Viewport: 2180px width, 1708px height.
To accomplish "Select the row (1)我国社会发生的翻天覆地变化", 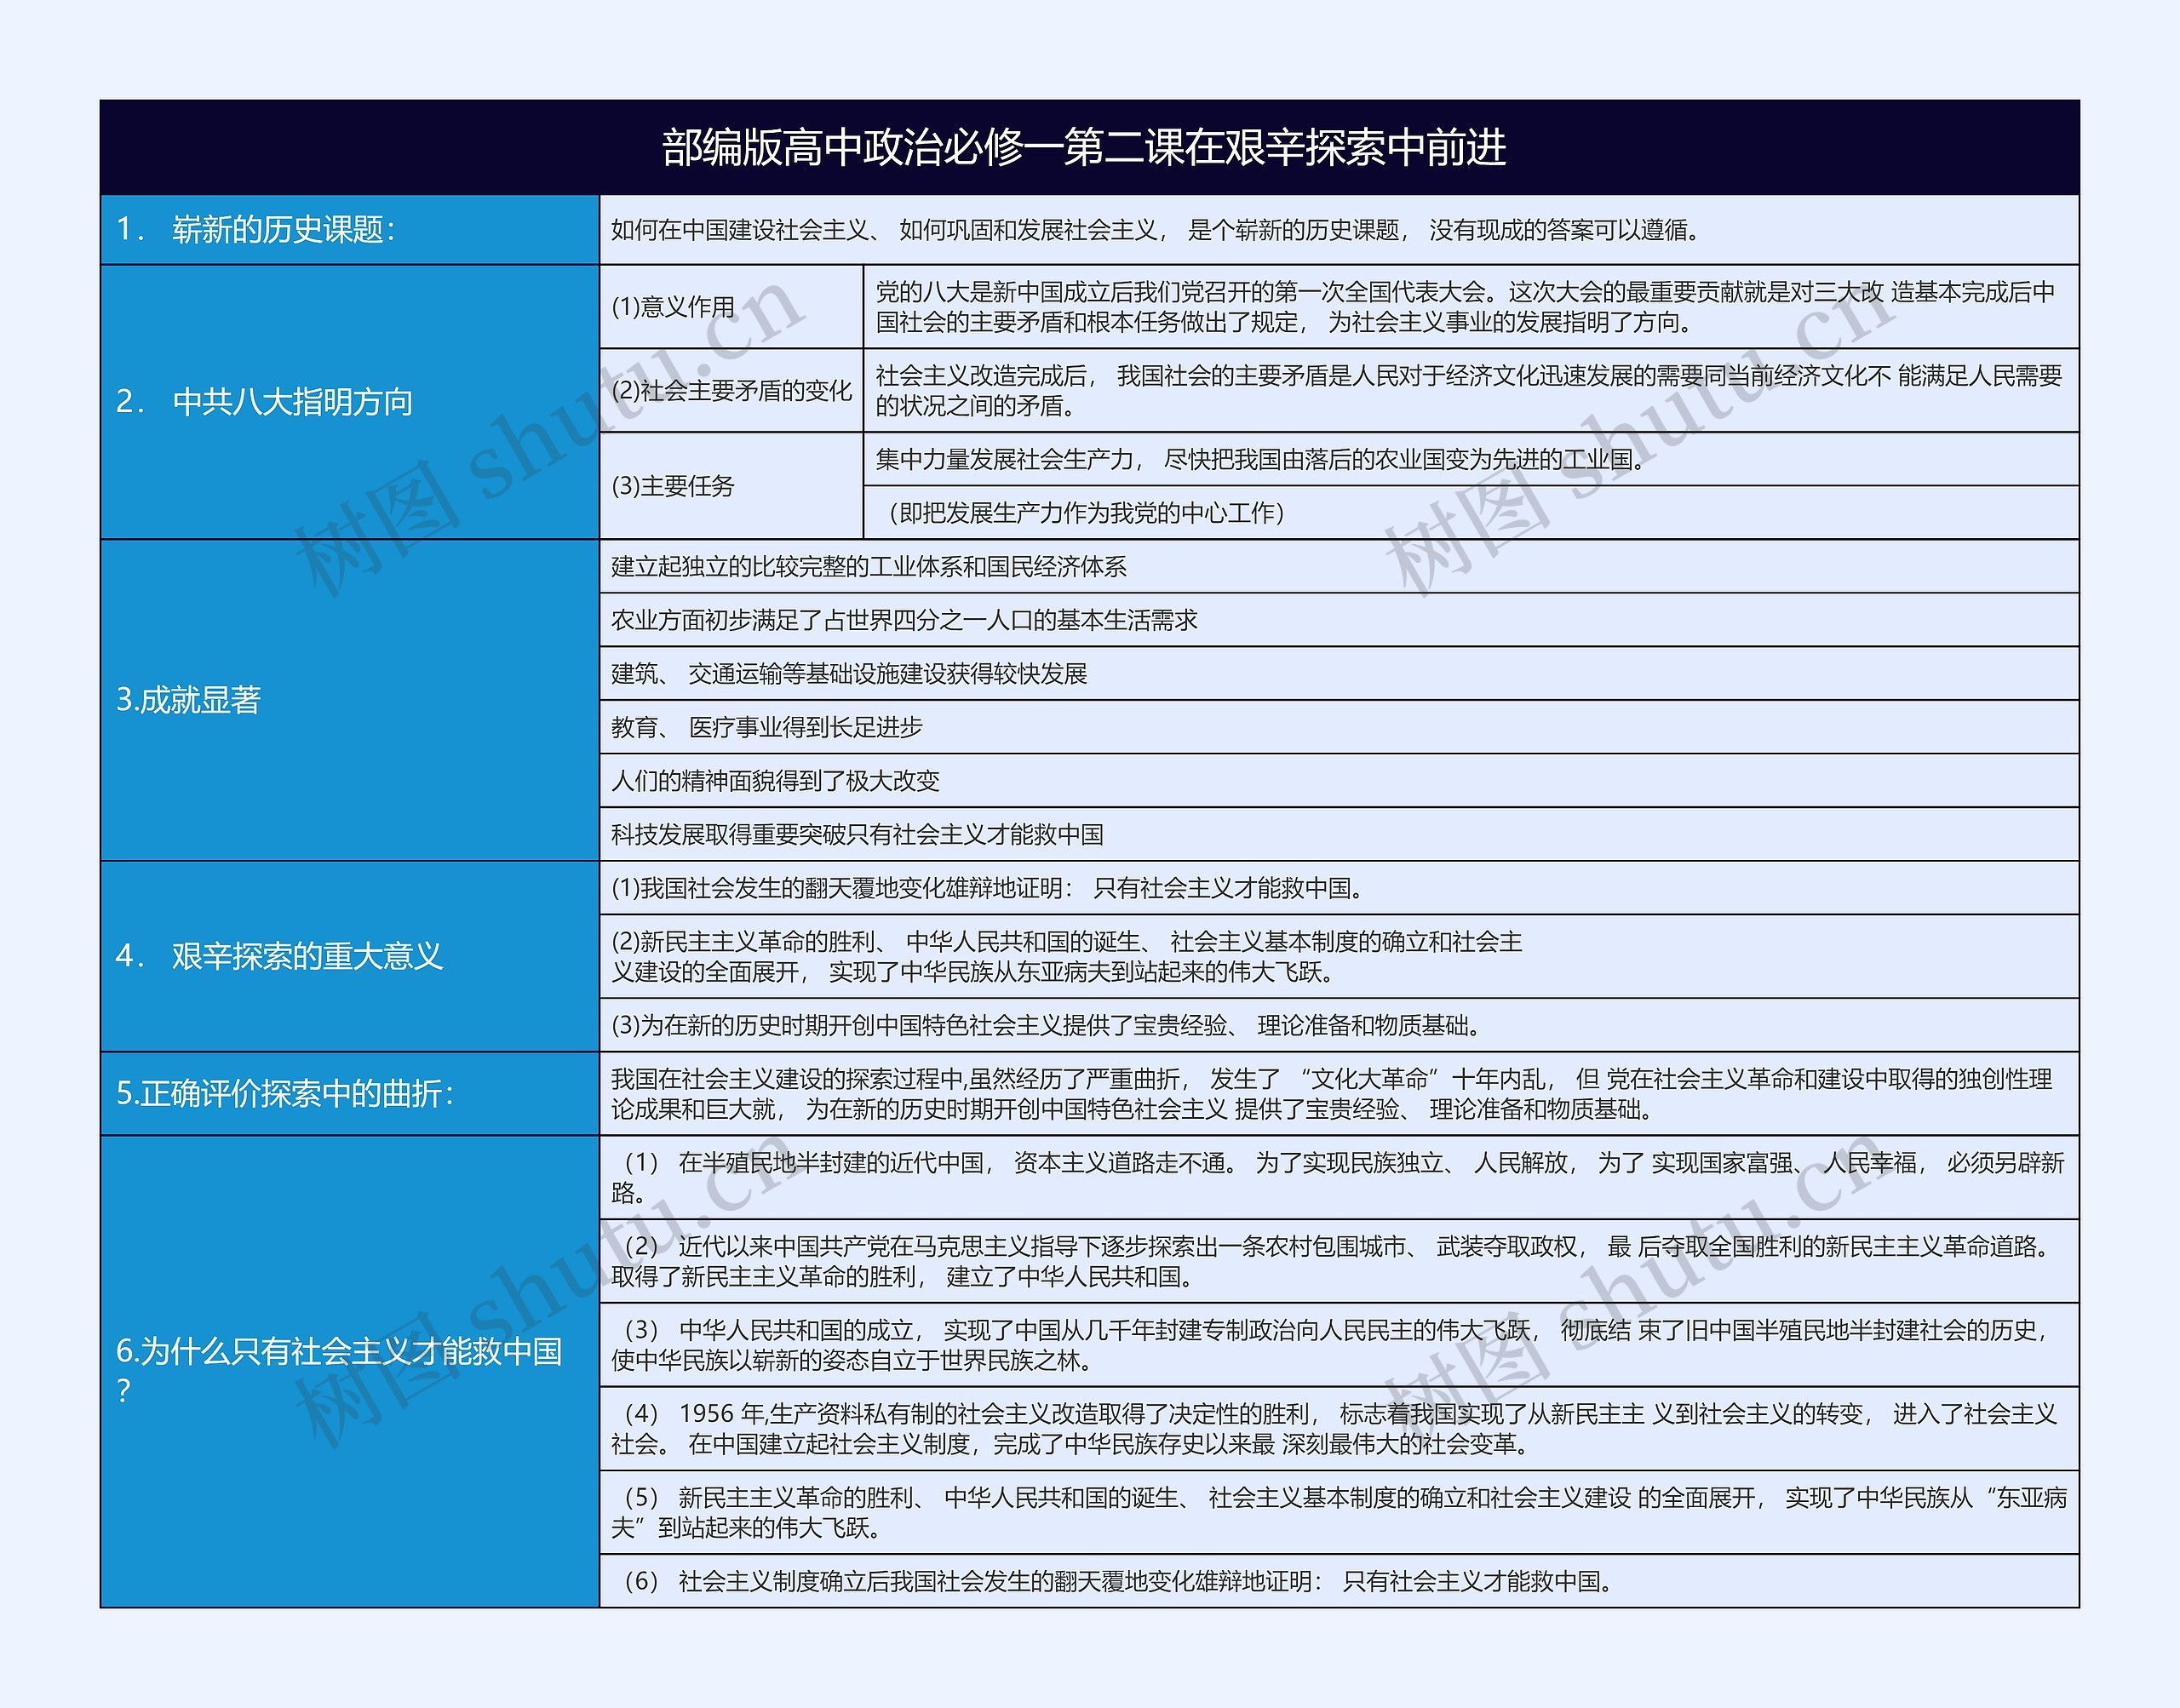I will [1339, 888].
